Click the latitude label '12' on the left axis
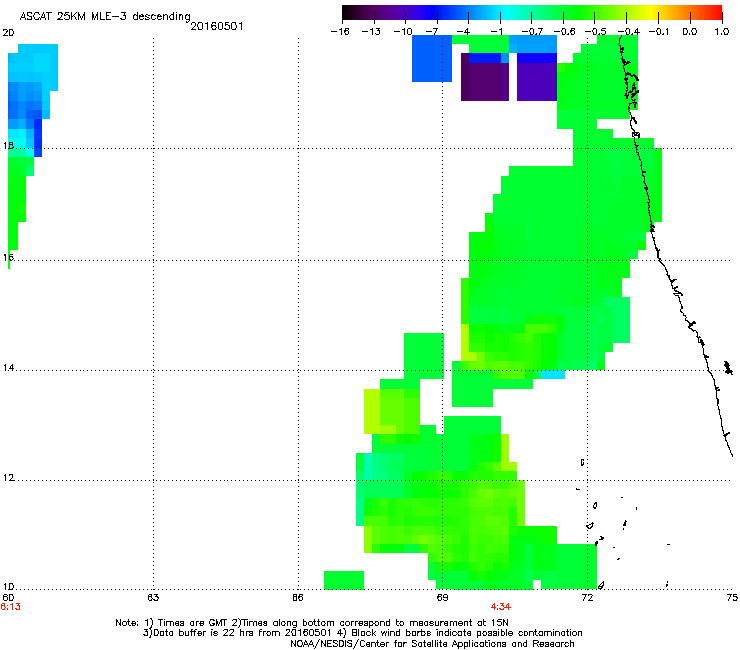 pyautogui.click(x=8, y=478)
